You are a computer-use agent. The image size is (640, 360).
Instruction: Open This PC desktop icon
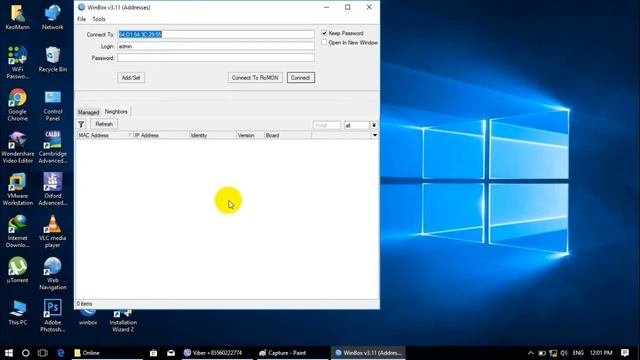(17, 313)
